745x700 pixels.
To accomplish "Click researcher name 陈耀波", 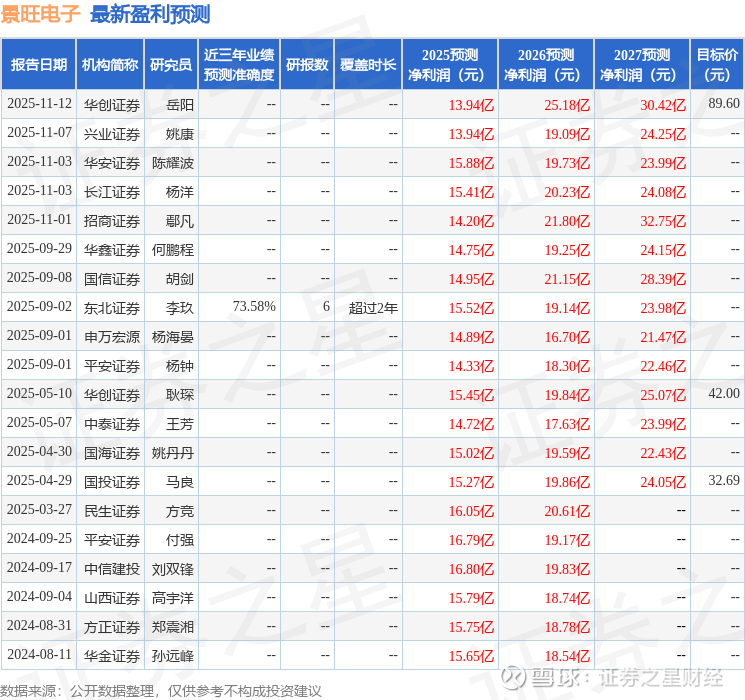I will [173, 163].
